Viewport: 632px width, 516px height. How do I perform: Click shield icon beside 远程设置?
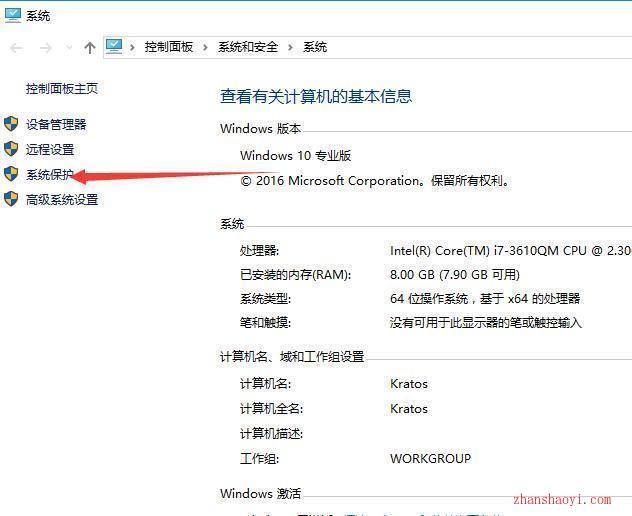point(11,149)
